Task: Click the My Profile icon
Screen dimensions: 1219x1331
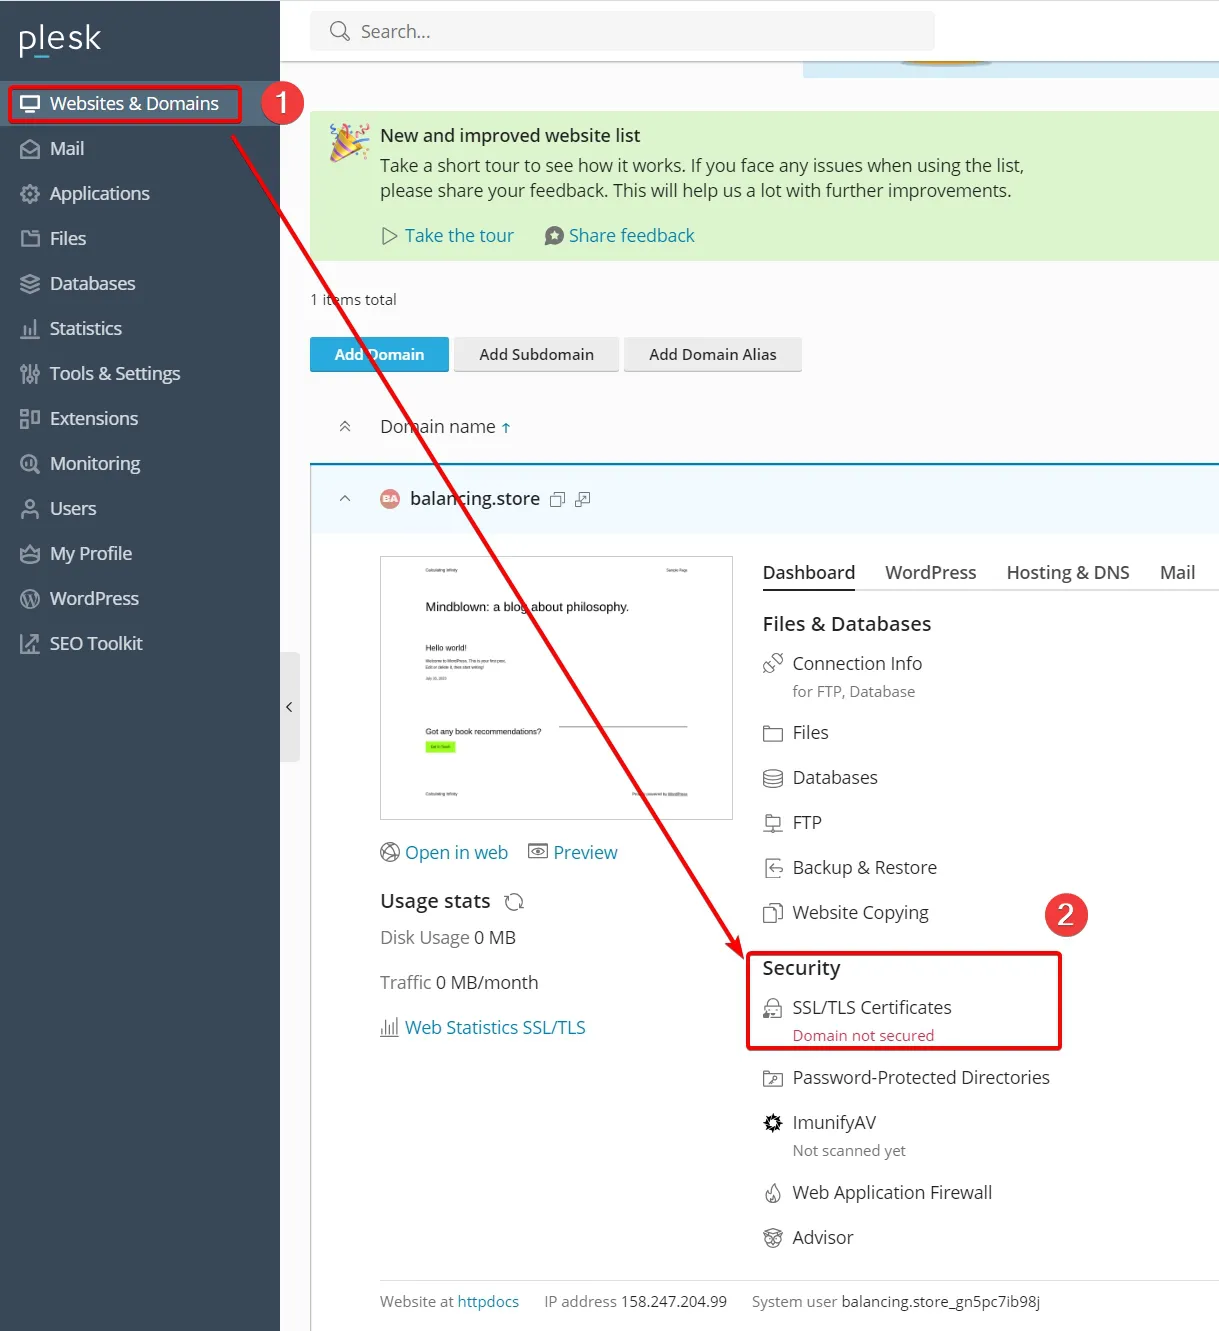Action: (x=30, y=554)
